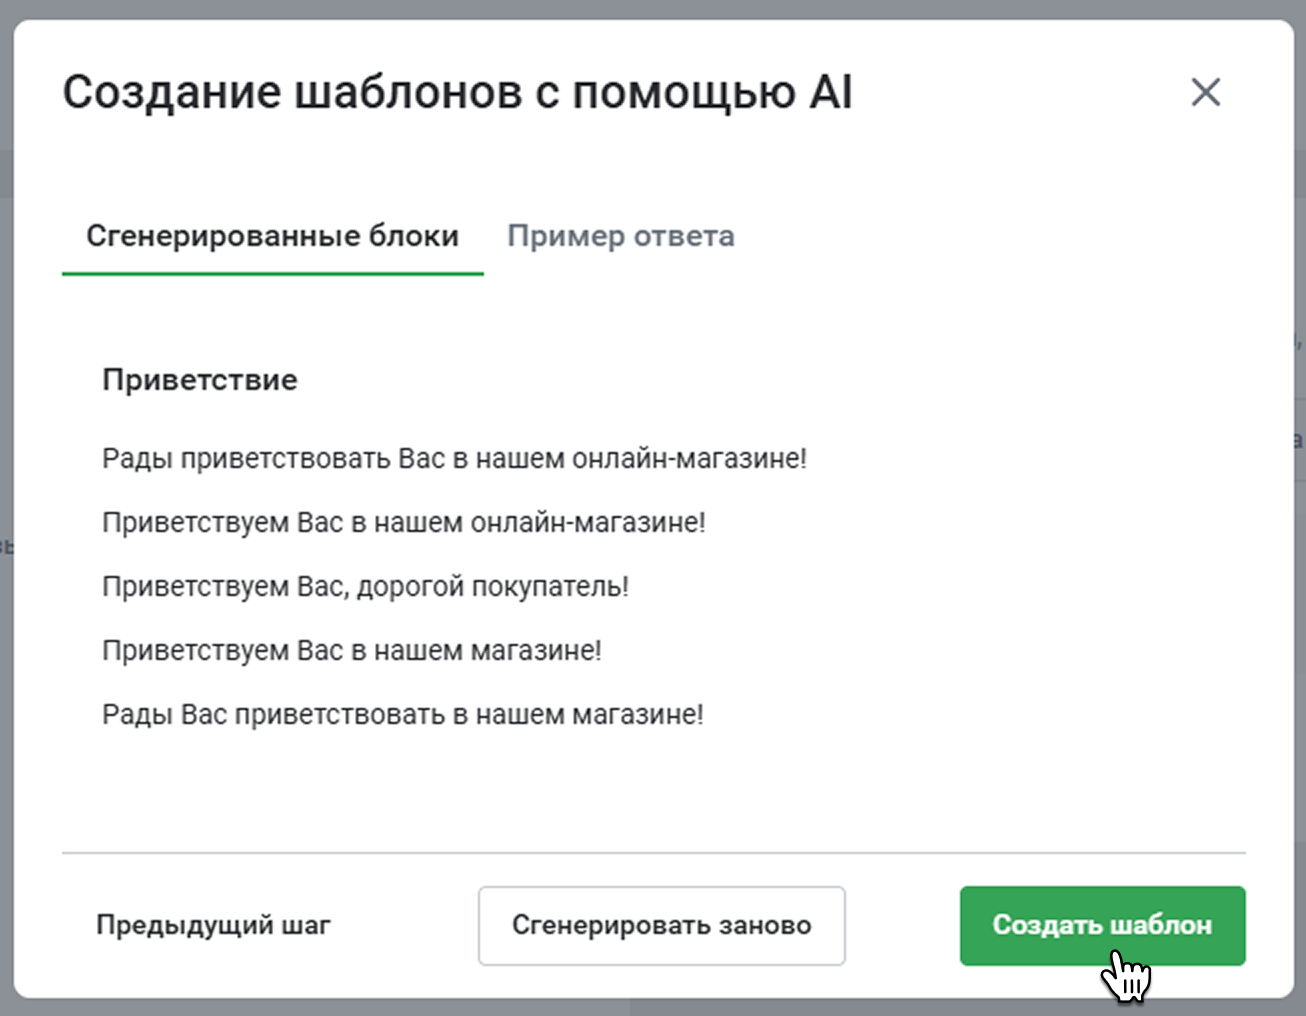Select greeting Приветствуем Вас в нашем онлайн-магазине

[x=404, y=523]
